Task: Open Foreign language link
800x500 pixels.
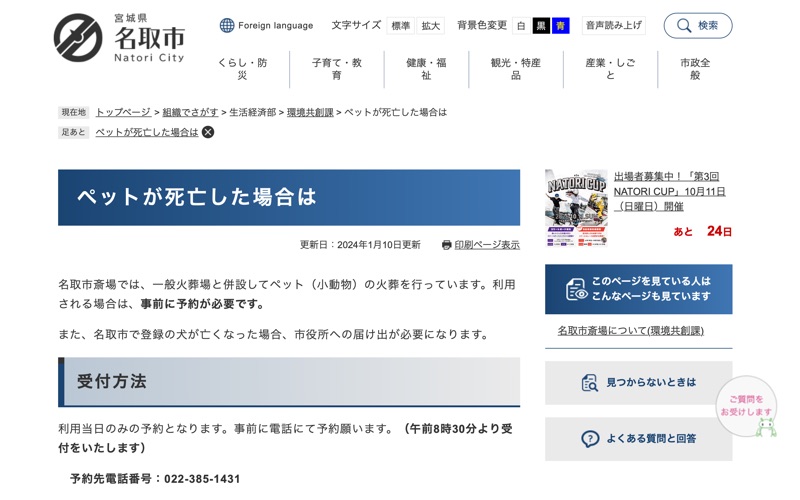Action: [276, 26]
